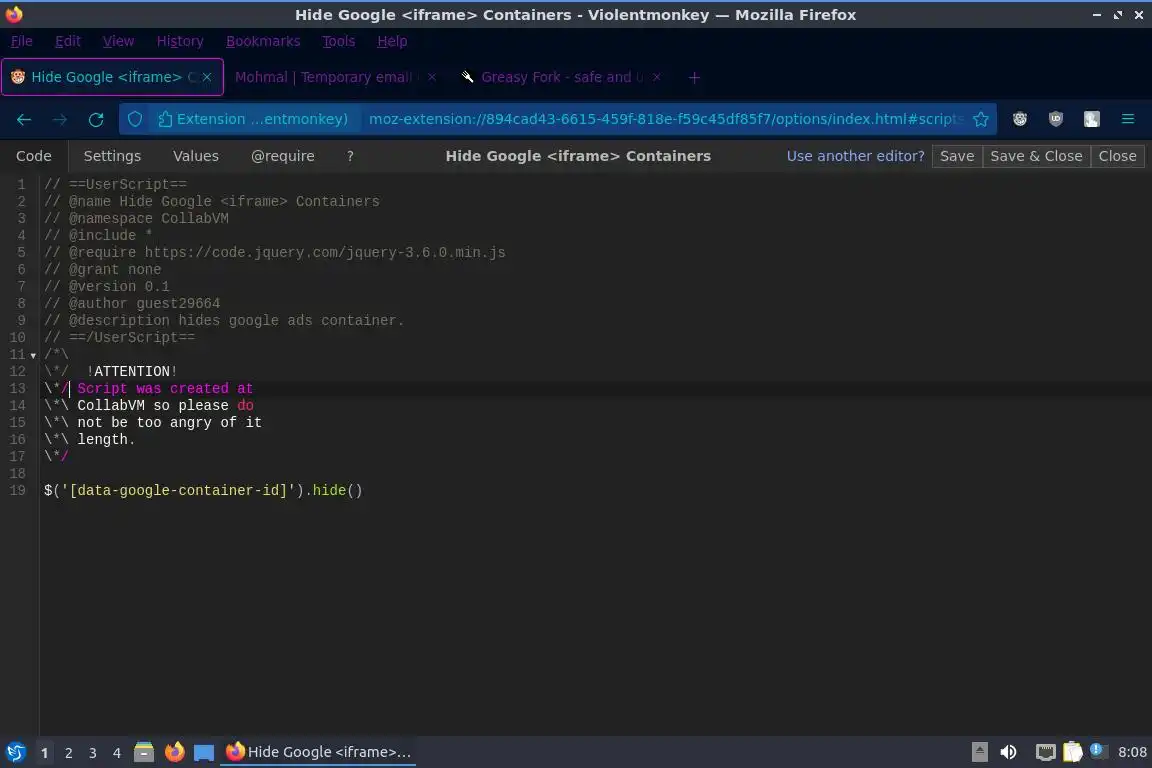
Task: Click line number 19 in the gutter
Action: (x=18, y=490)
